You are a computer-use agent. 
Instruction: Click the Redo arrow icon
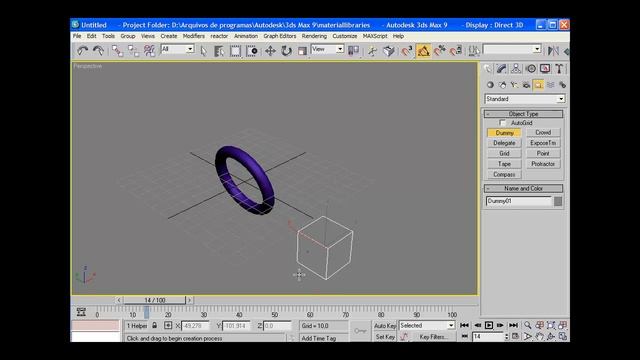tap(98, 51)
